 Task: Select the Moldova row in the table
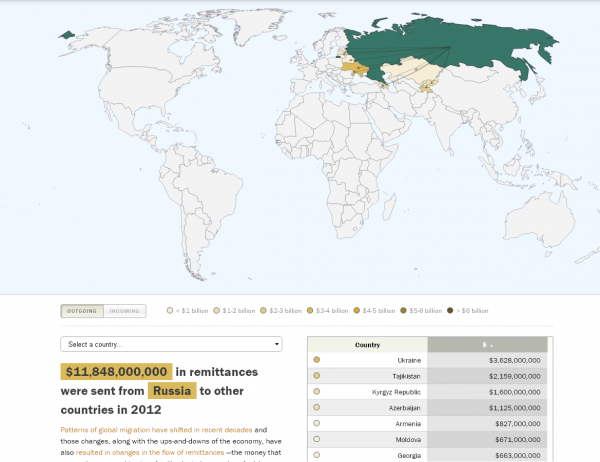click(428, 439)
